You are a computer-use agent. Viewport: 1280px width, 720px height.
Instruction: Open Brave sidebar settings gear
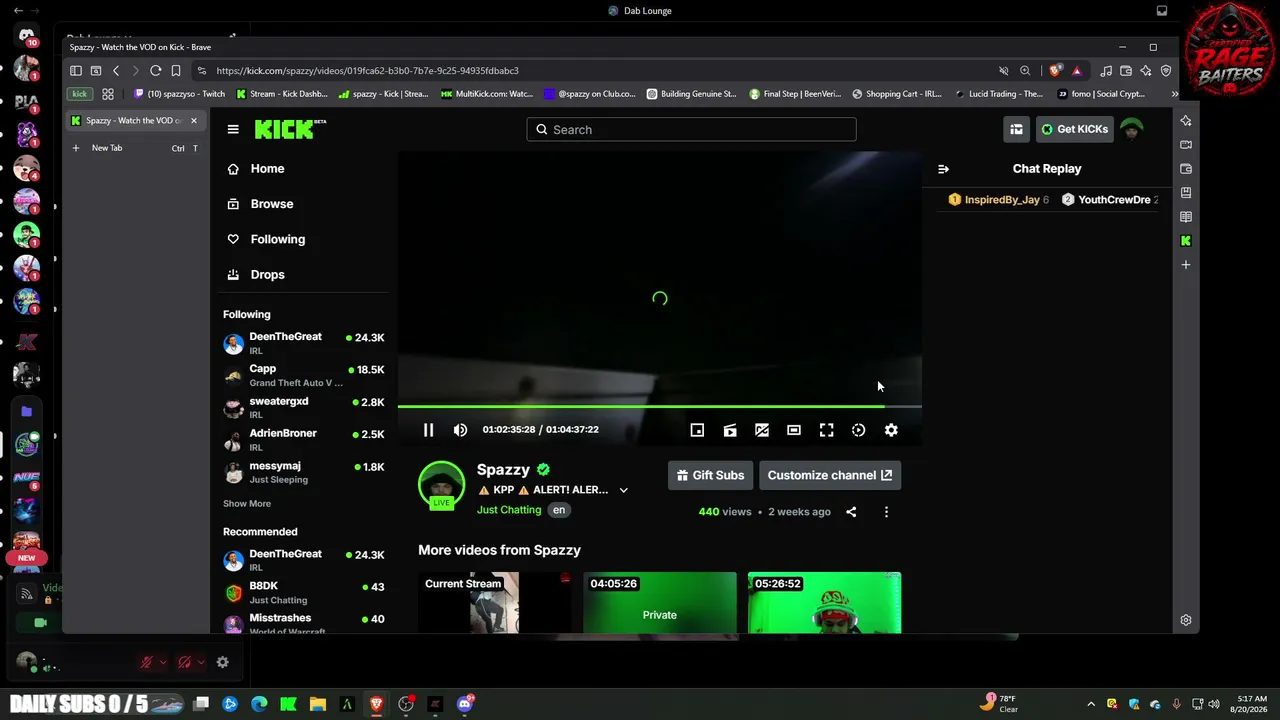pos(1186,620)
